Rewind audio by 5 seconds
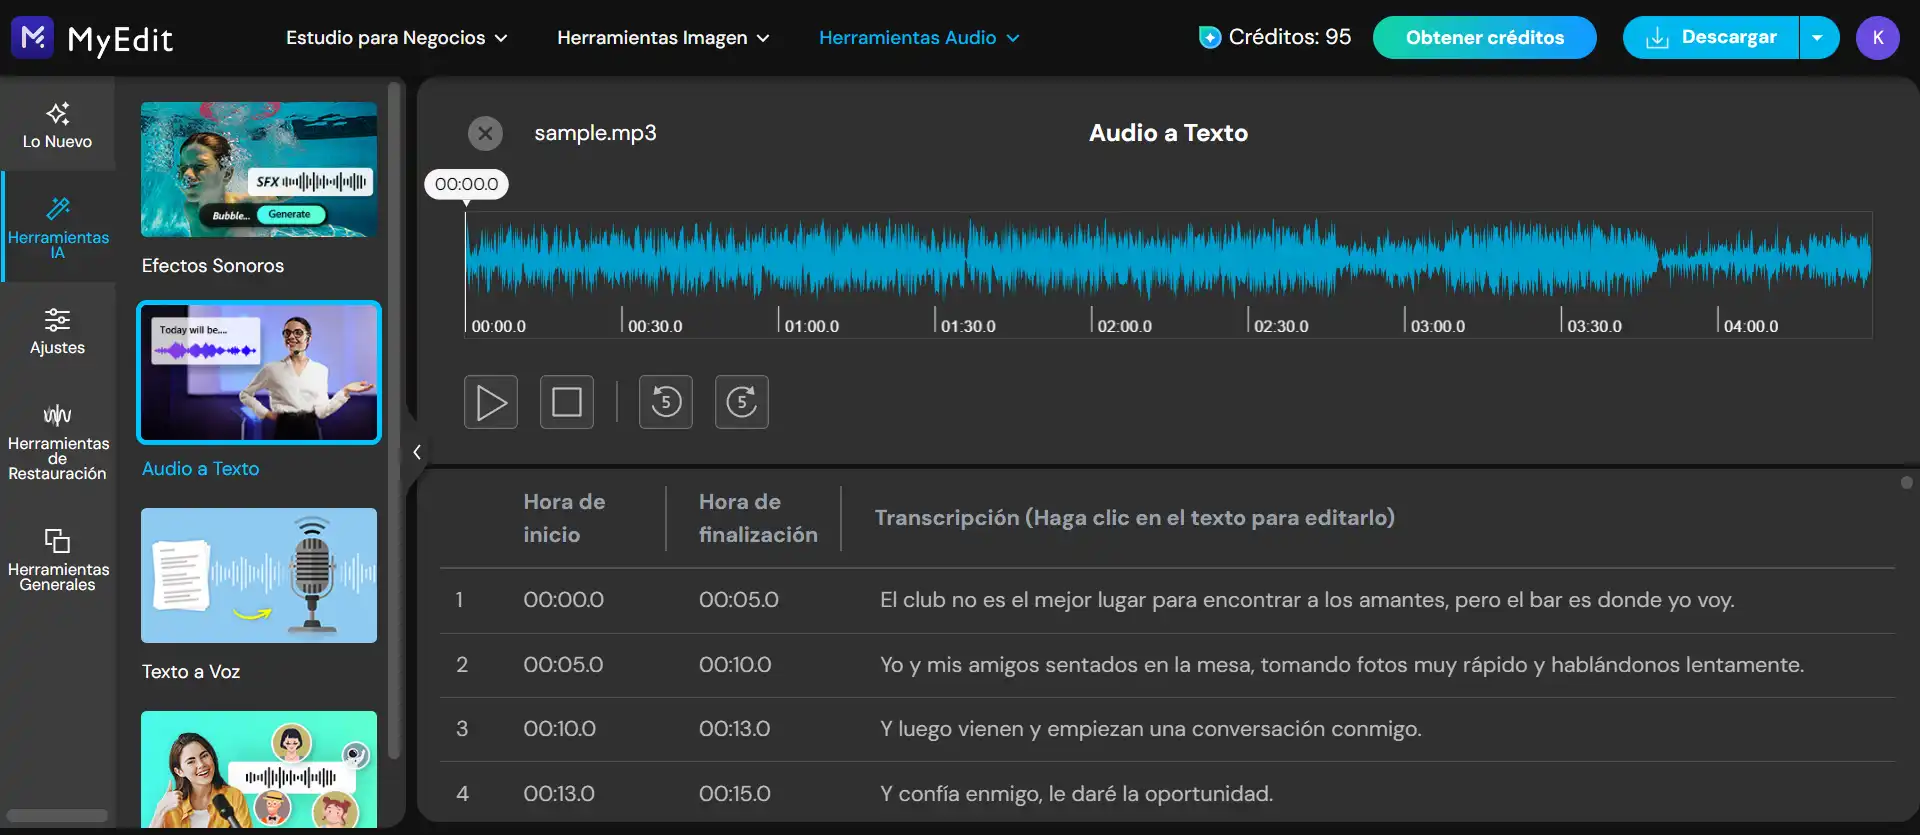The image size is (1920, 835). click(x=666, y=402)
